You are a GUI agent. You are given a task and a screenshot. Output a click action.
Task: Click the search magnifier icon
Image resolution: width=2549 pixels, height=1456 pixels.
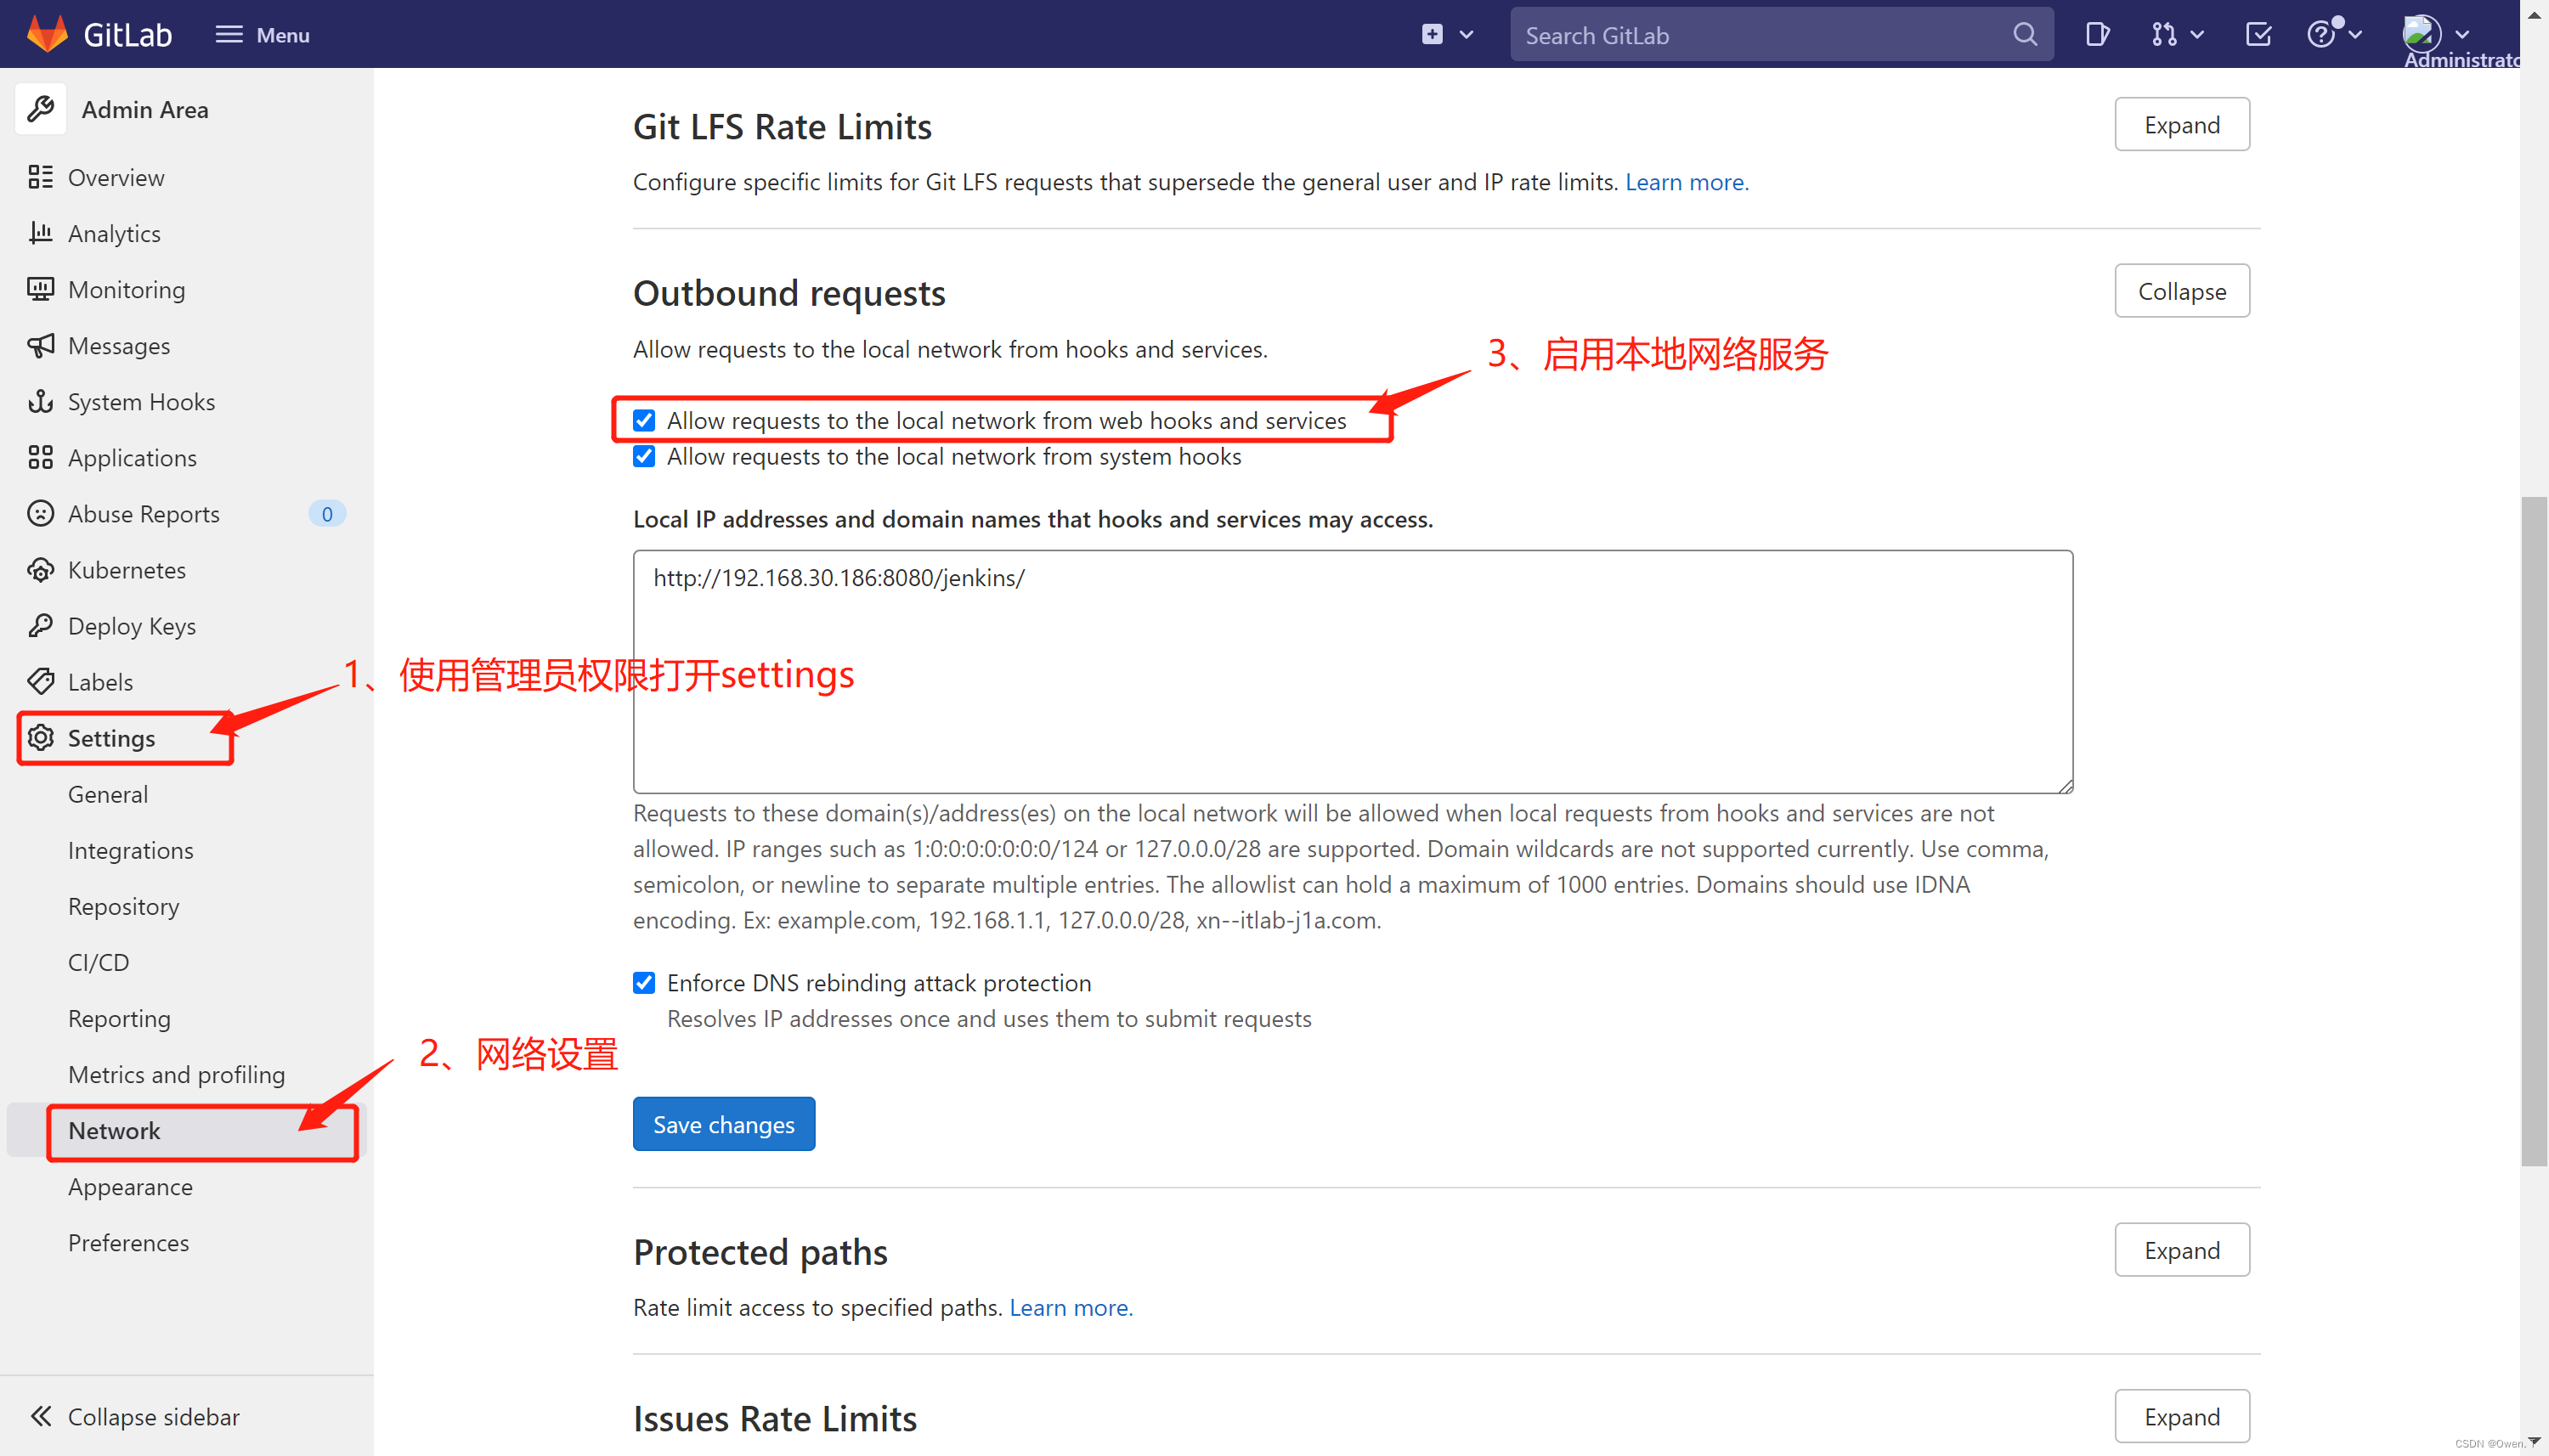[x=2024, y=35]
